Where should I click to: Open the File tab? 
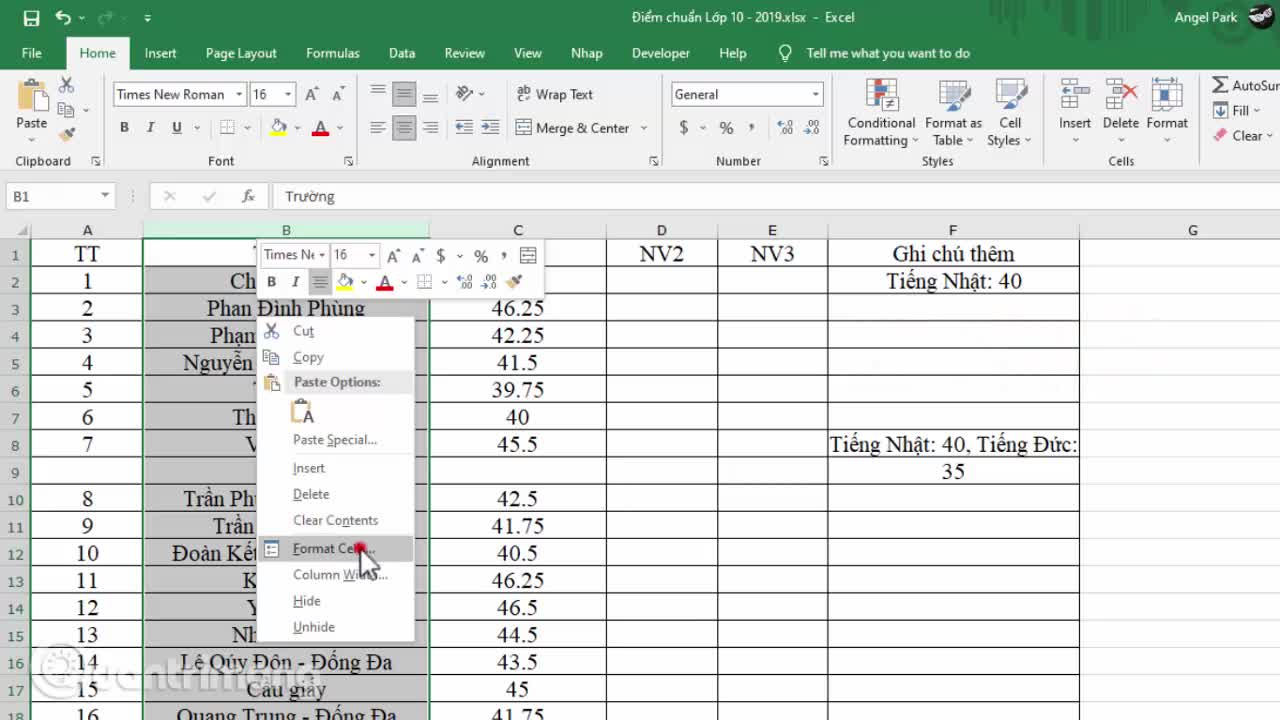32,53
